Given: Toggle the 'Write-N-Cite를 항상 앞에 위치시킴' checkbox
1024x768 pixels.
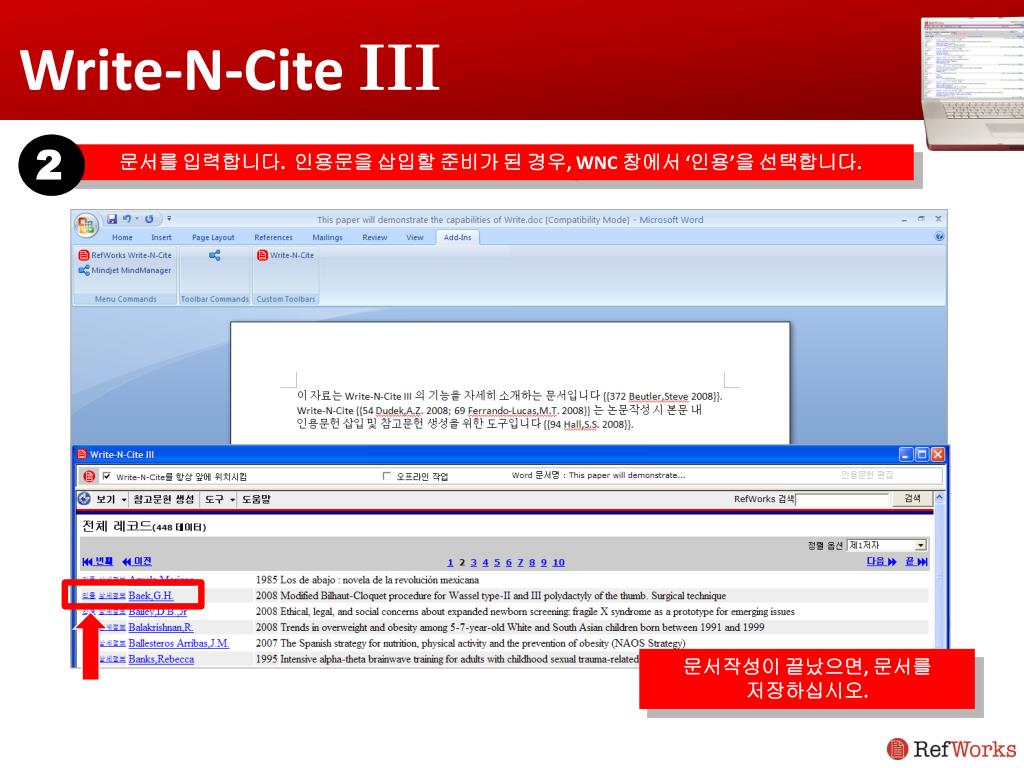Looking at the screenshot, I should pyautogui.click(x=106, y=476).
